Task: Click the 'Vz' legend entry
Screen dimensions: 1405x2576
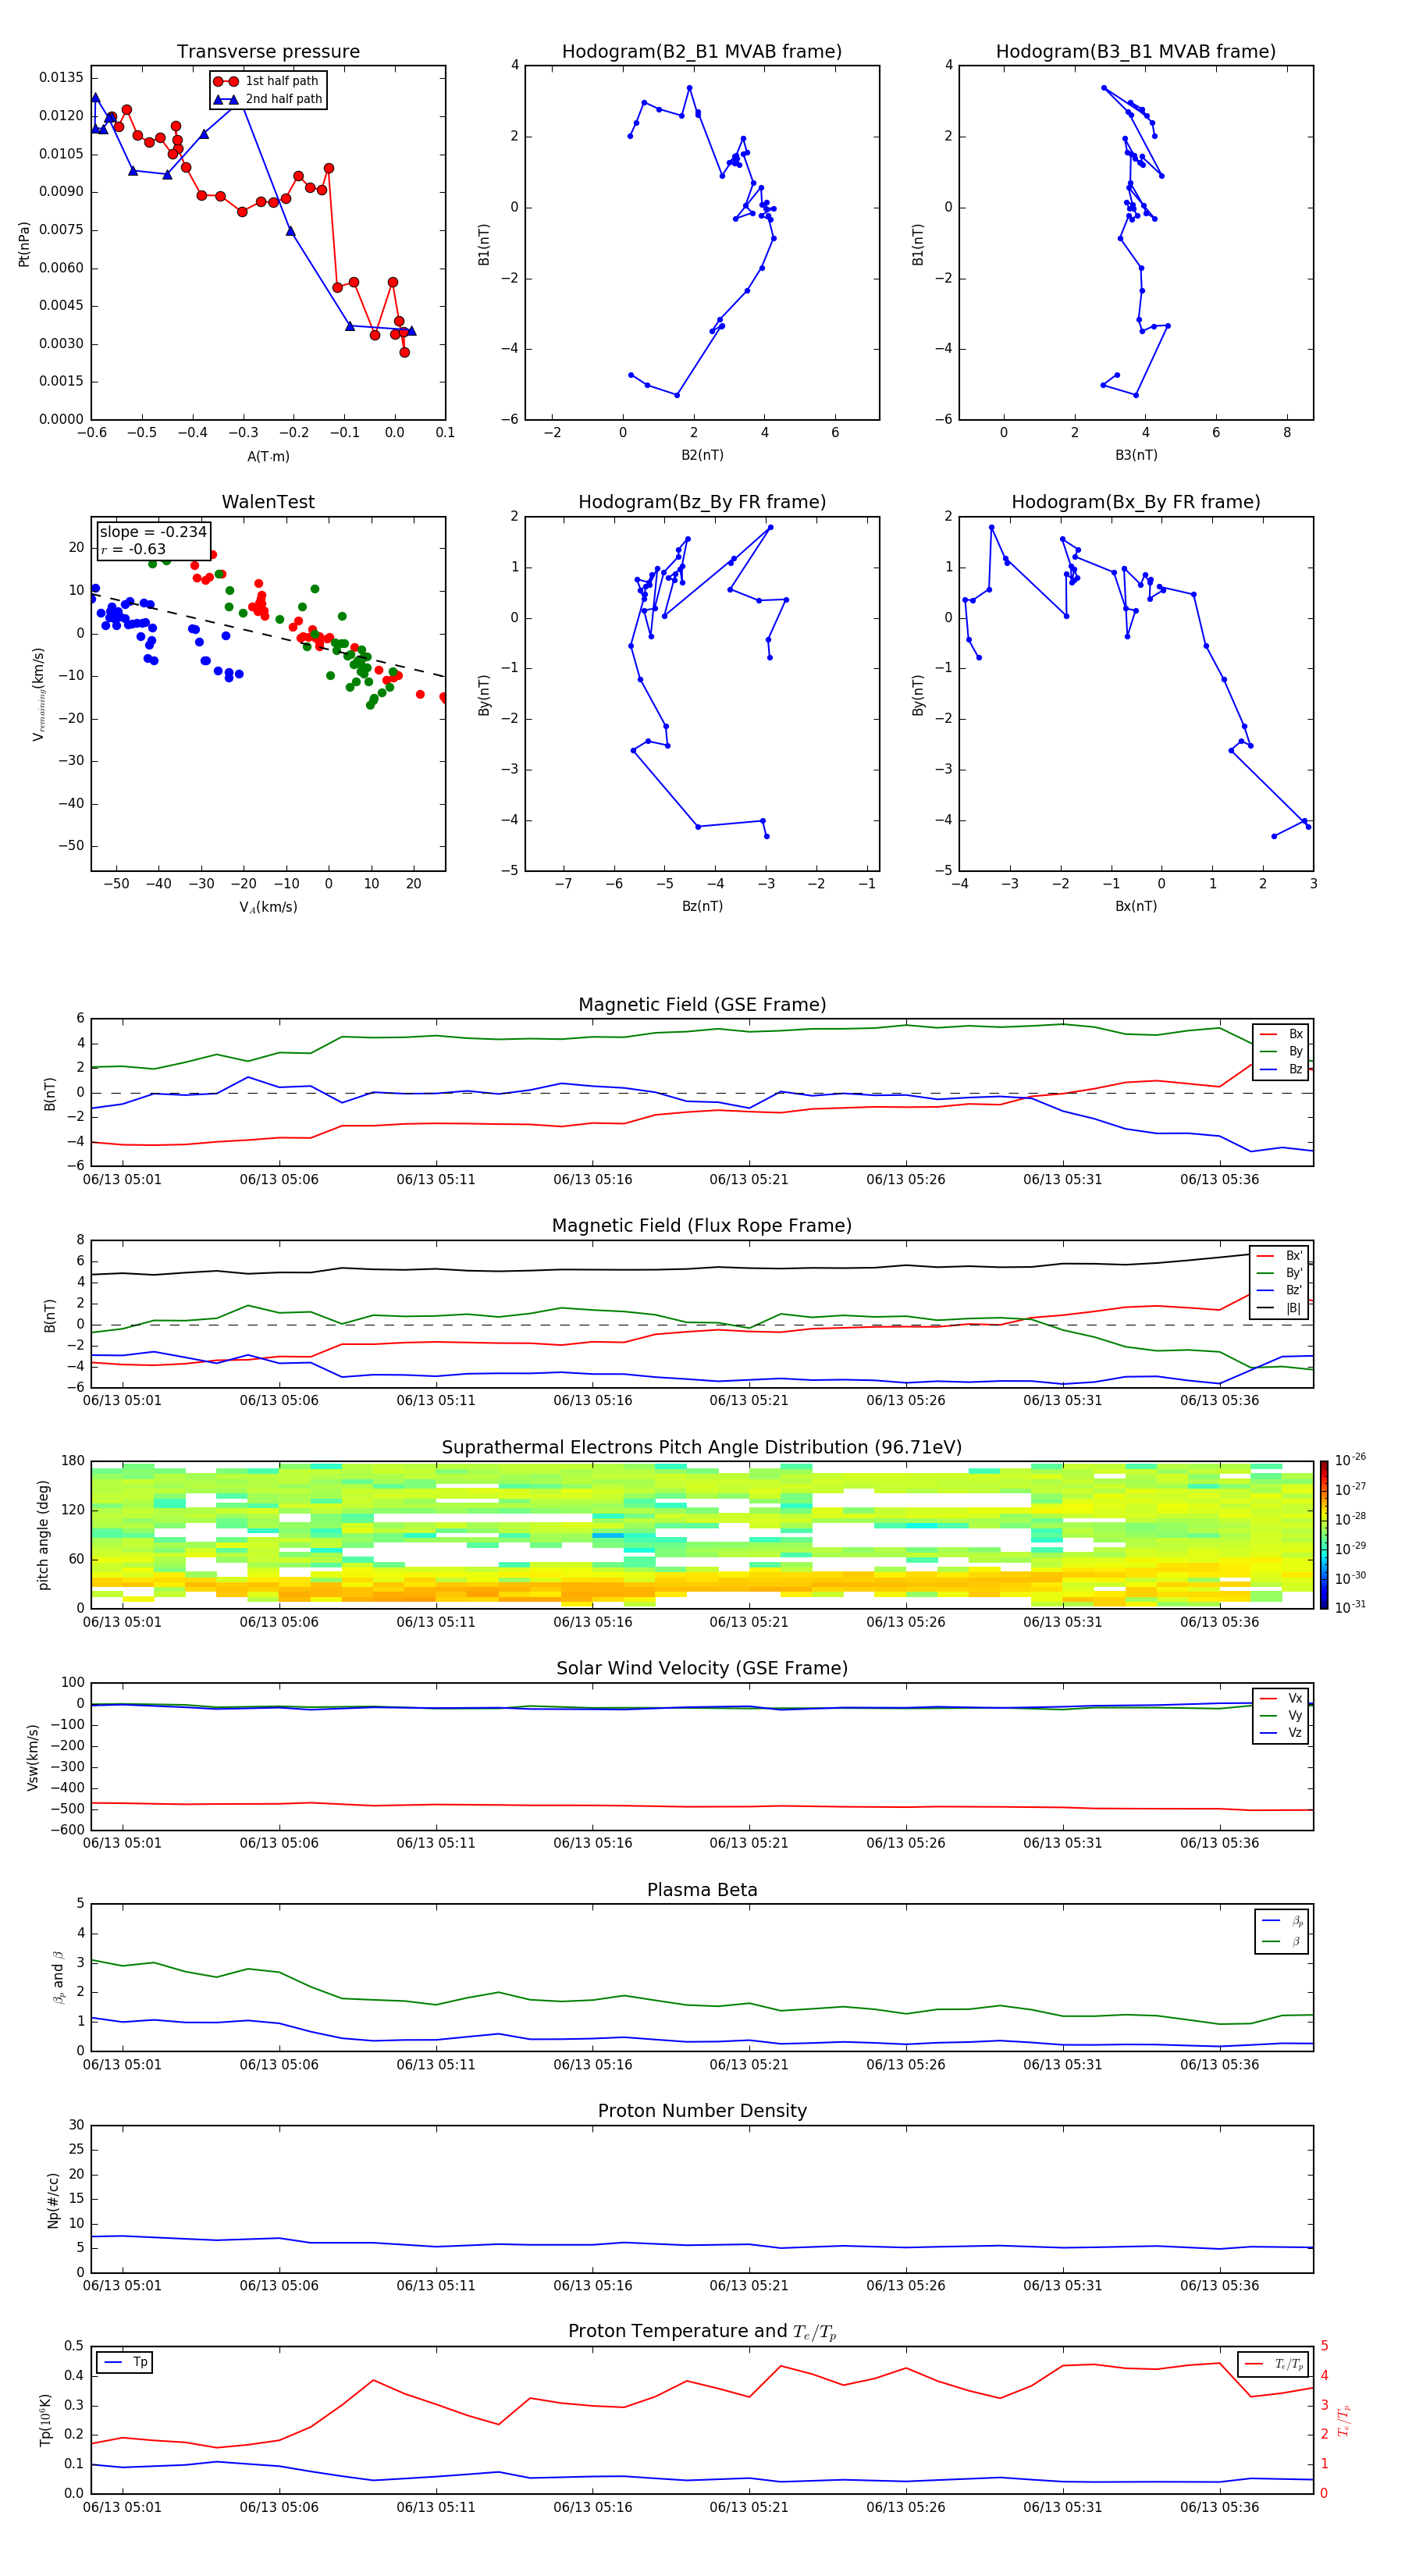Action: click(x=1281, y=1733)
